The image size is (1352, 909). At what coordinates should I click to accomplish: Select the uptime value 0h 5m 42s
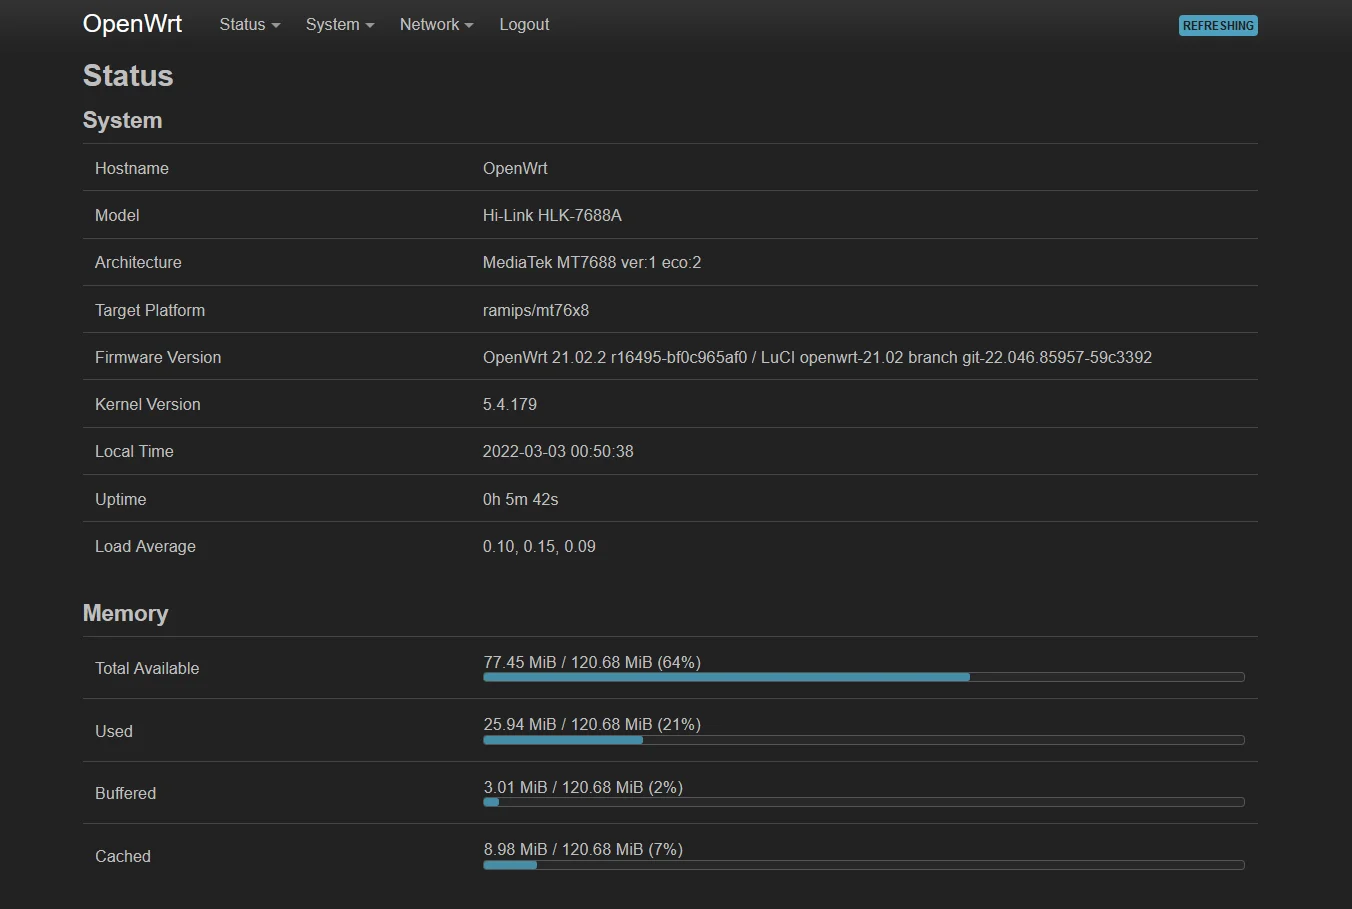521,499
